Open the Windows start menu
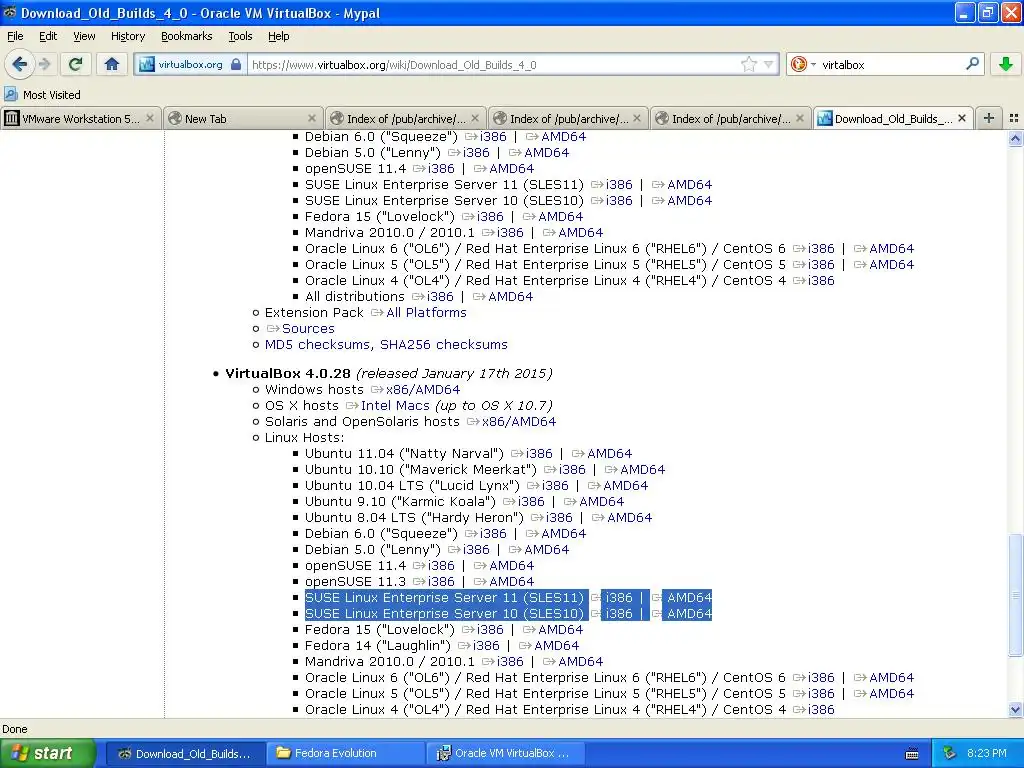 tap(48, 753)
